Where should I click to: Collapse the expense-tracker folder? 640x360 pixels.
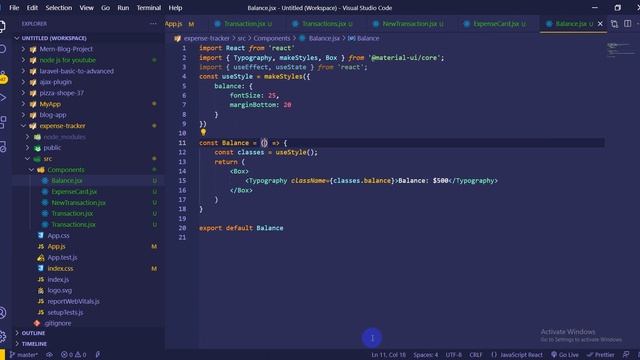coord(62,126)
